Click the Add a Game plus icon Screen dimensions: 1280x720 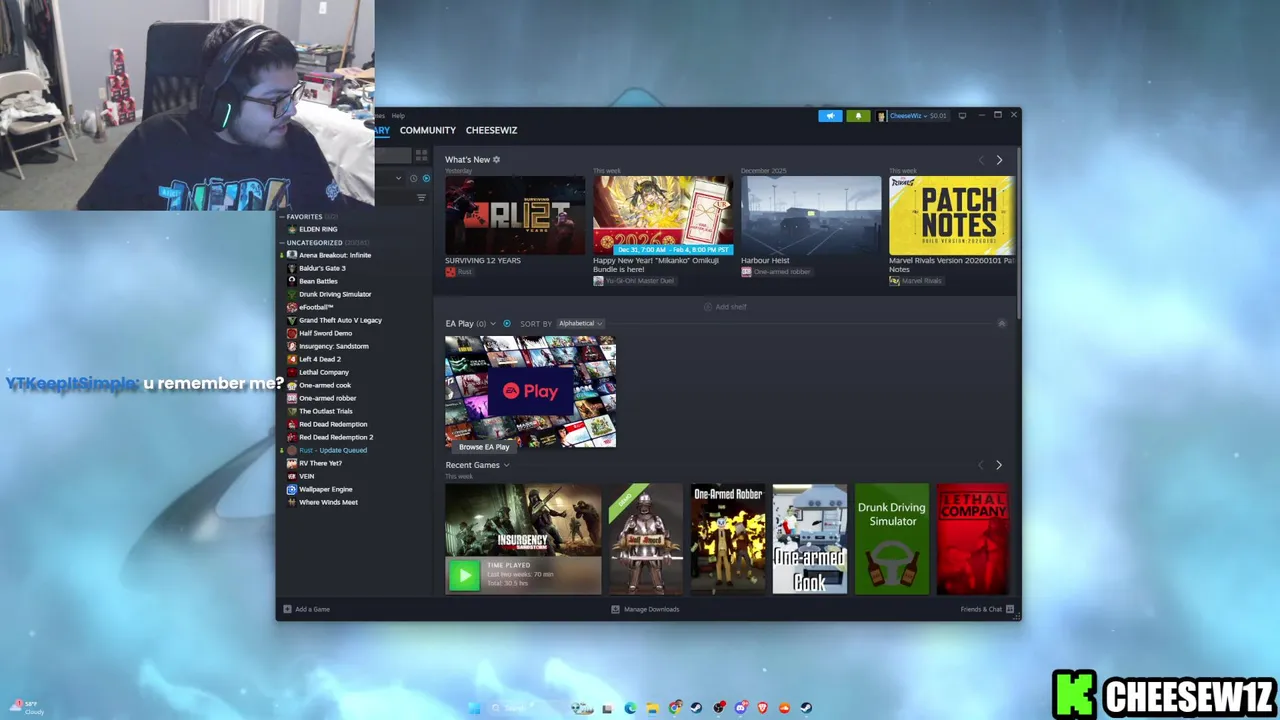pyautogui.click(x=287, y=609)
